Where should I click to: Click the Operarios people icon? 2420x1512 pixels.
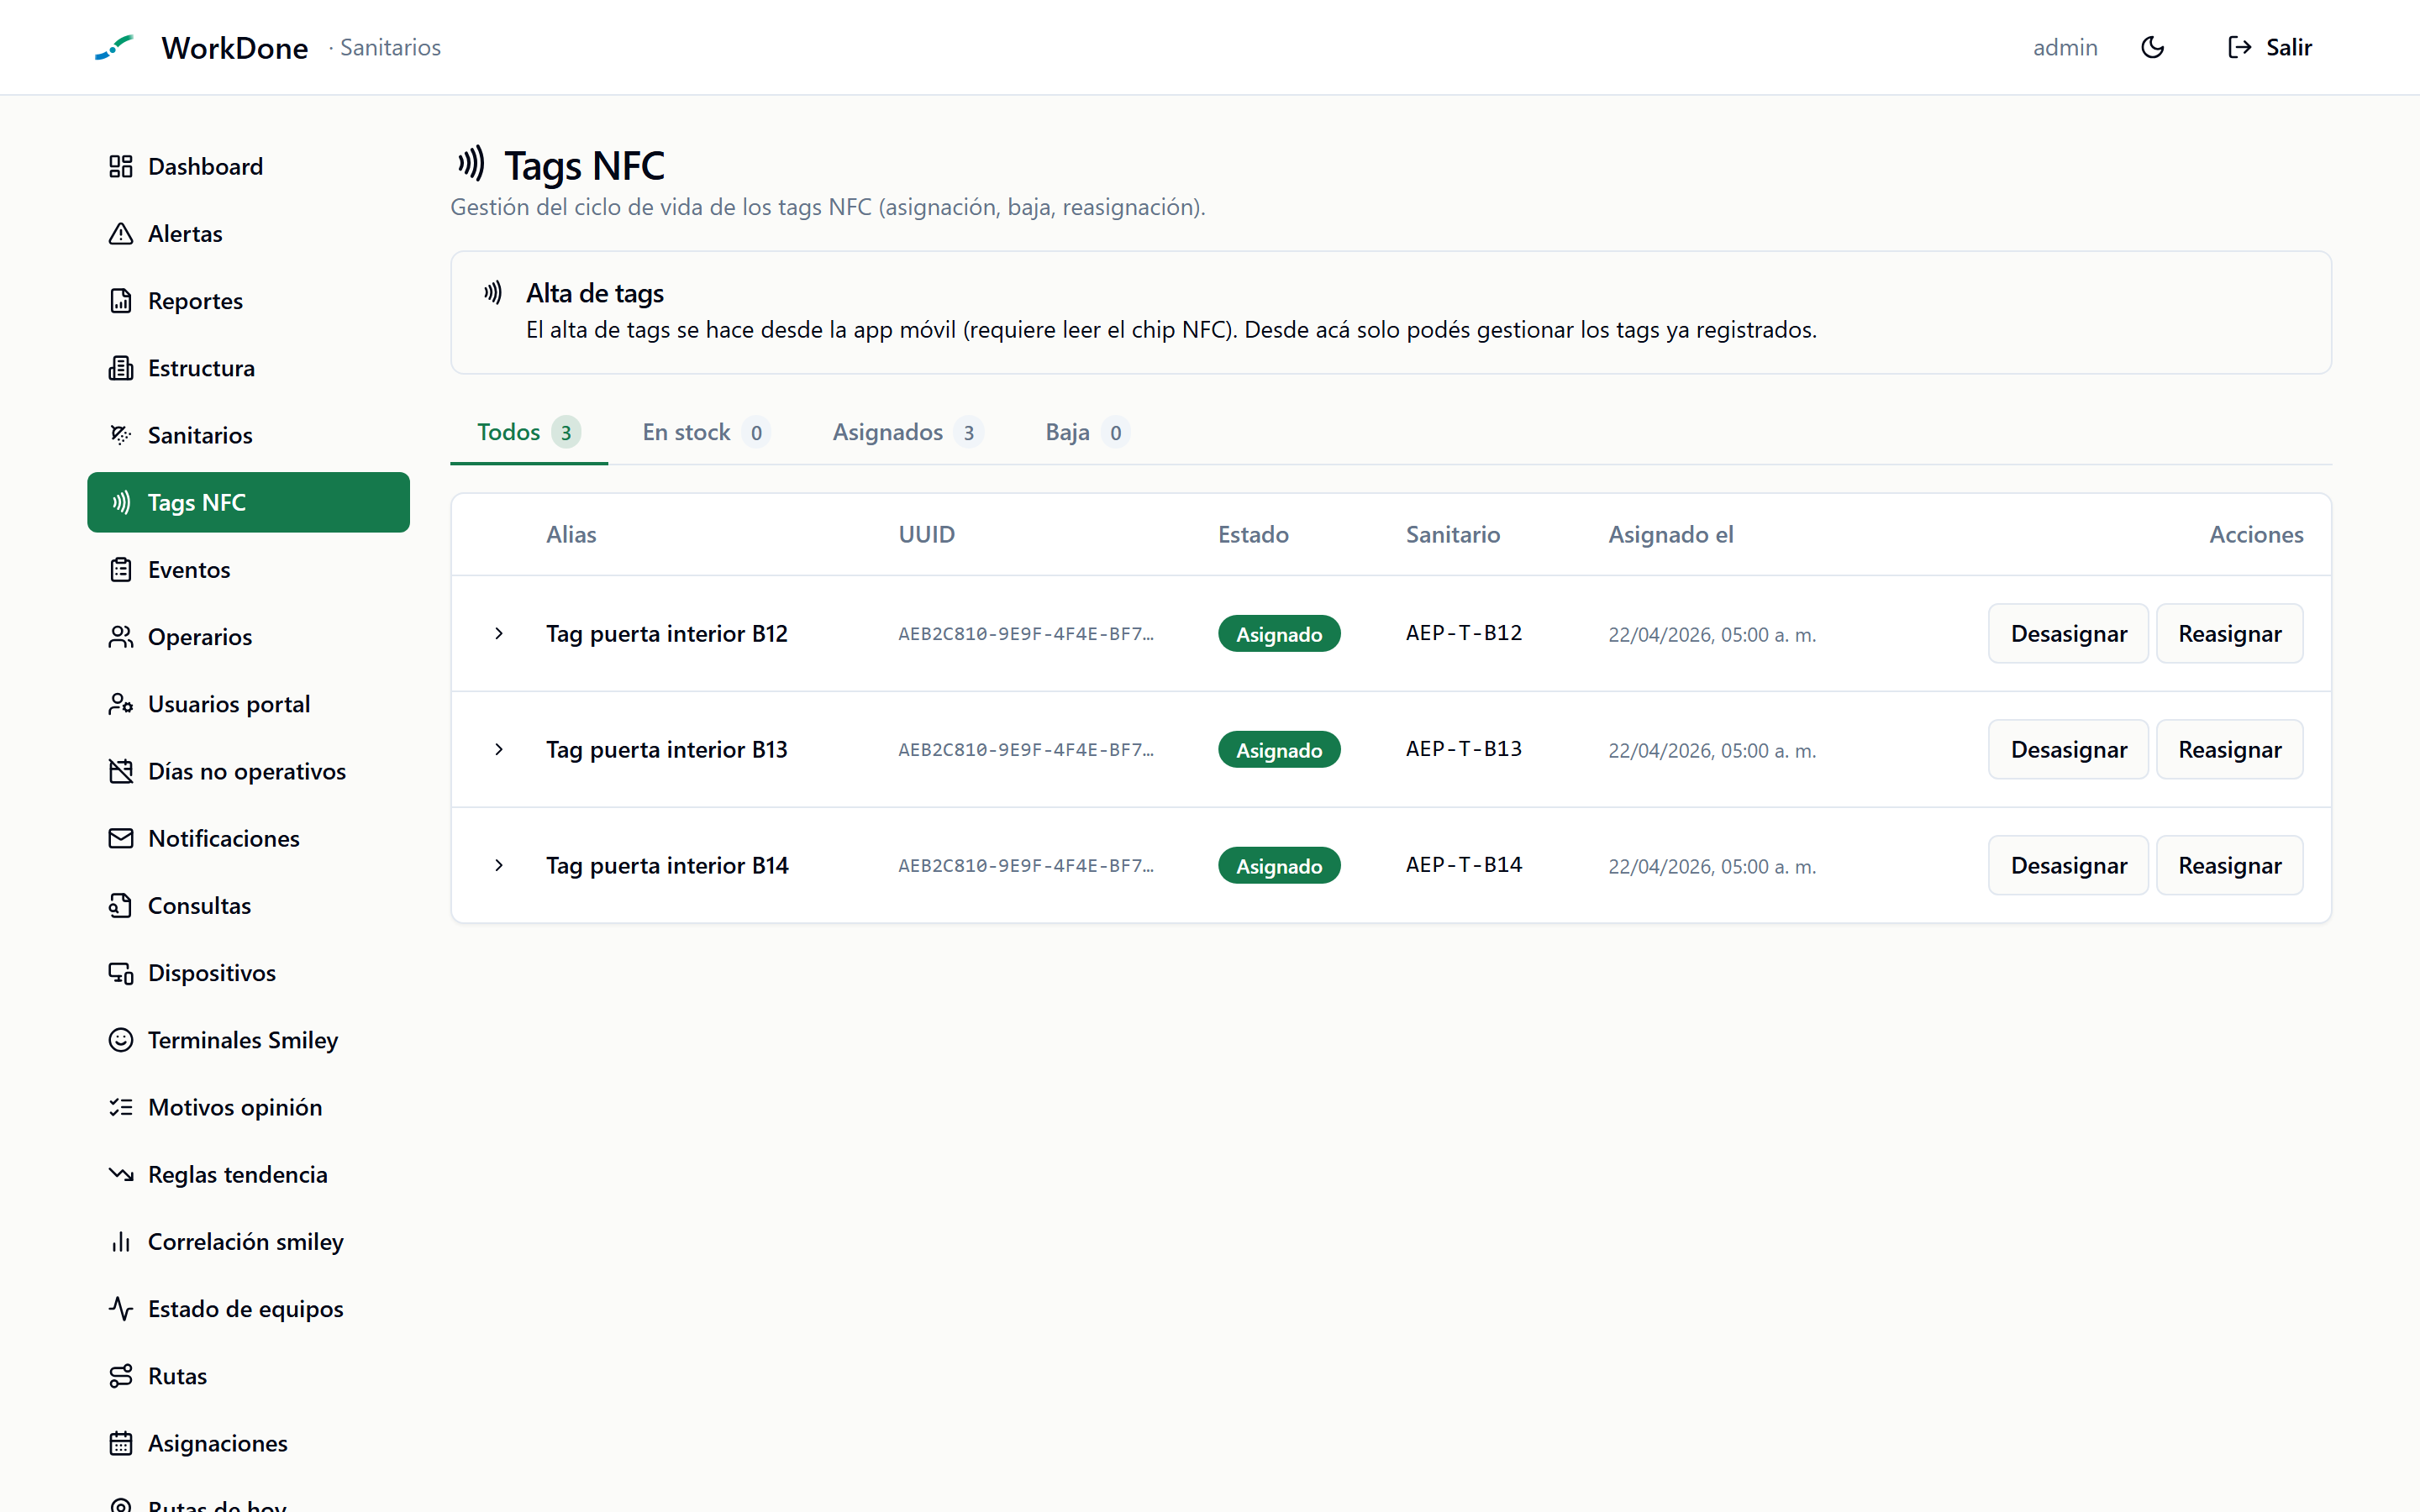pyautogui.click(x=121, y=637)
